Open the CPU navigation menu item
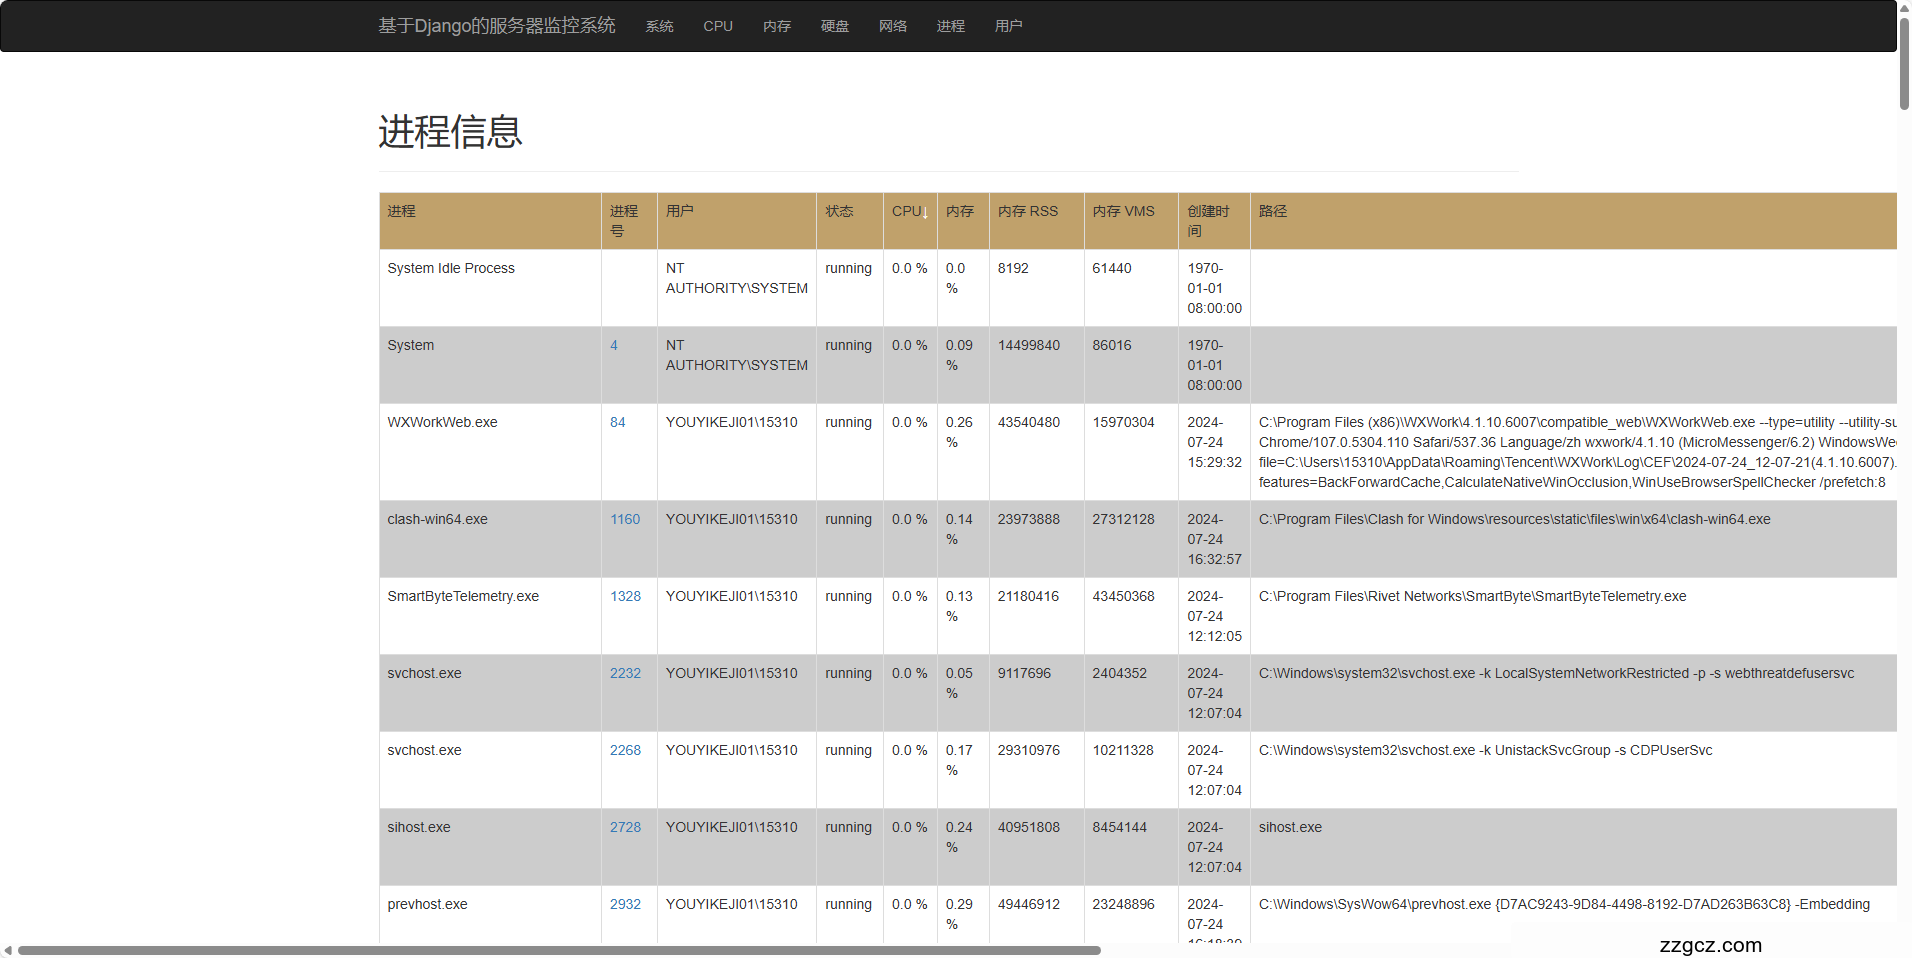The width and height of the screenshot is (1912, 958). [x=718, y=26]
